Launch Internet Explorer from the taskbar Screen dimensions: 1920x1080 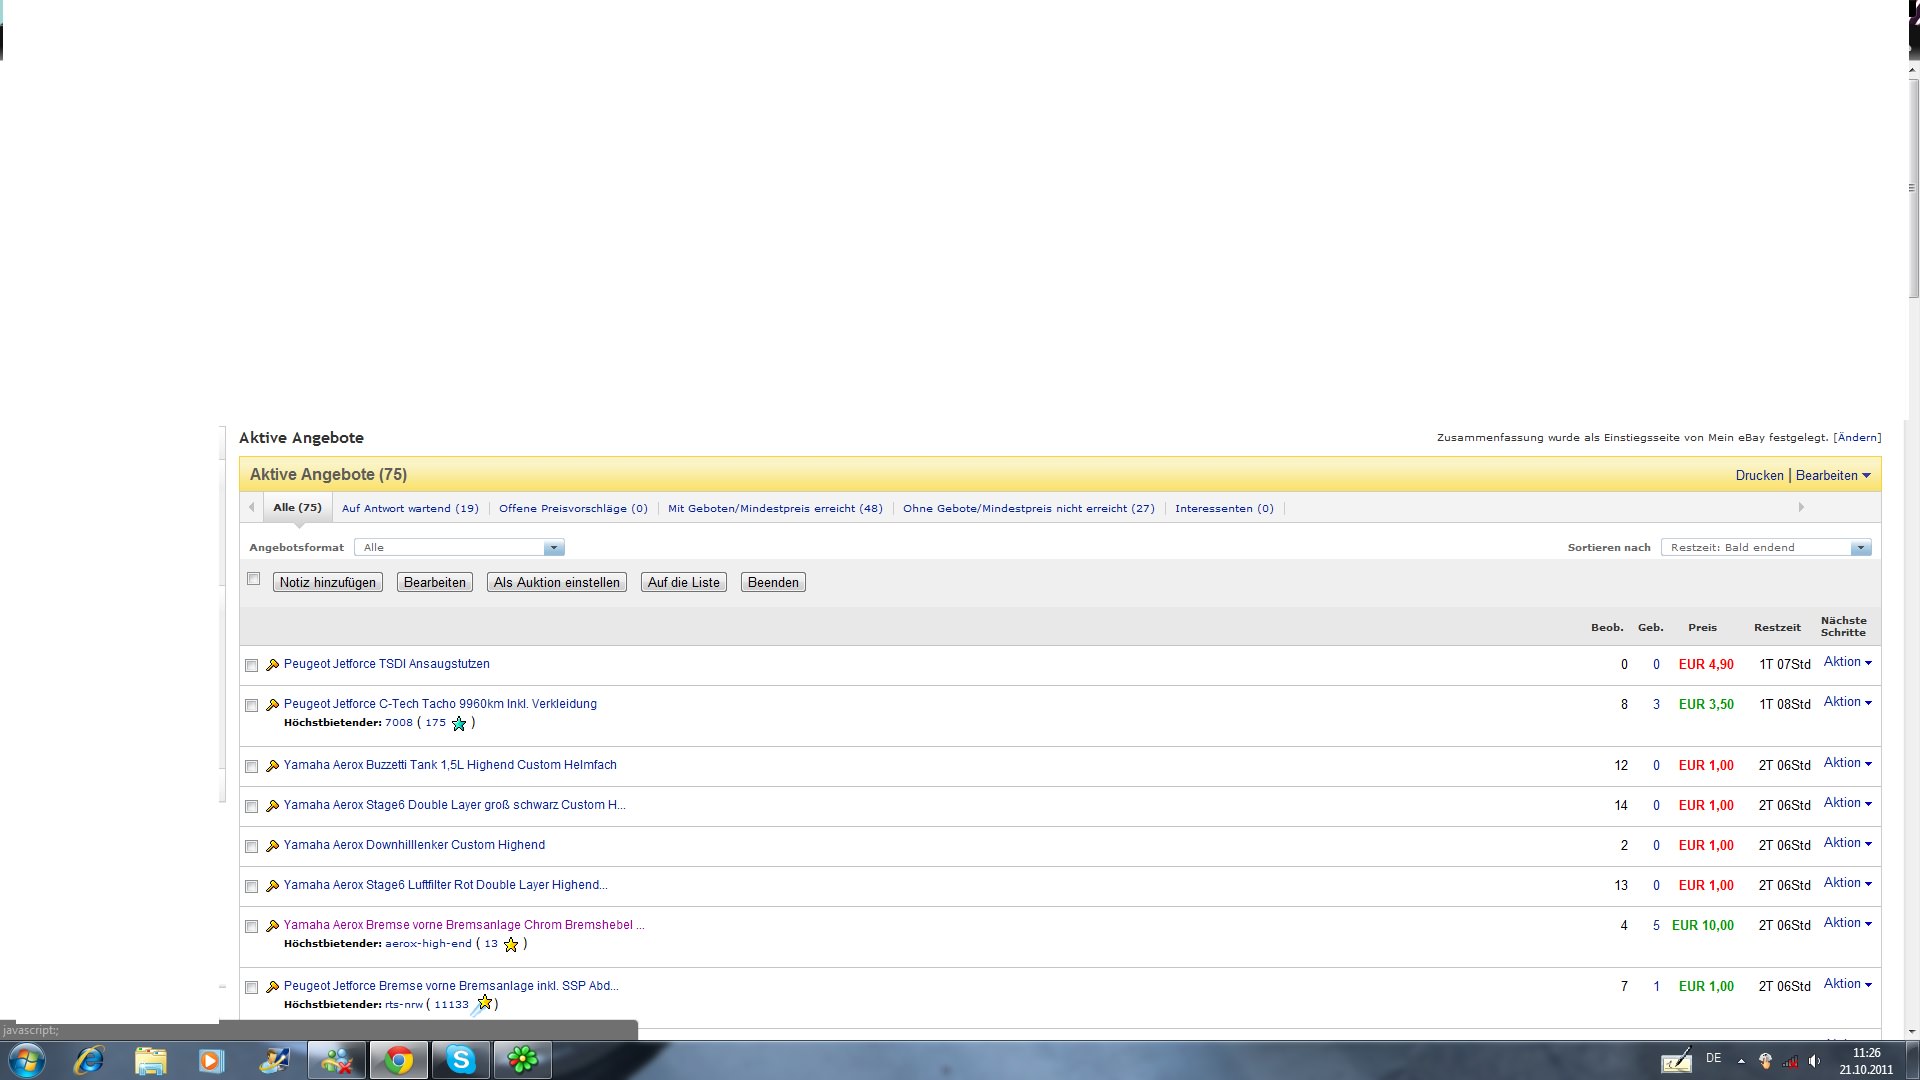point(89,1060)
